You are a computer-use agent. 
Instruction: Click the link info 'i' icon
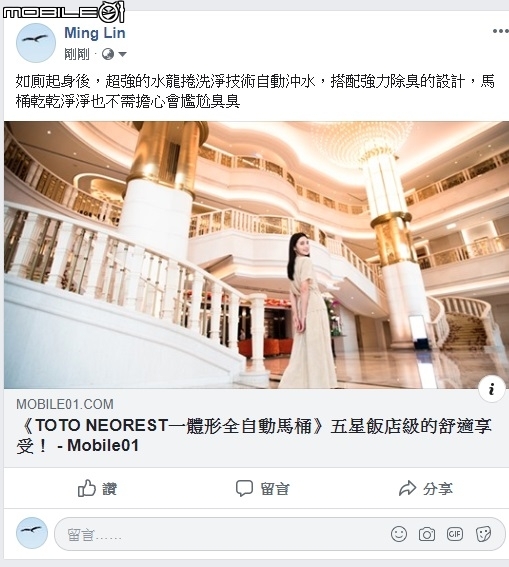491,389
